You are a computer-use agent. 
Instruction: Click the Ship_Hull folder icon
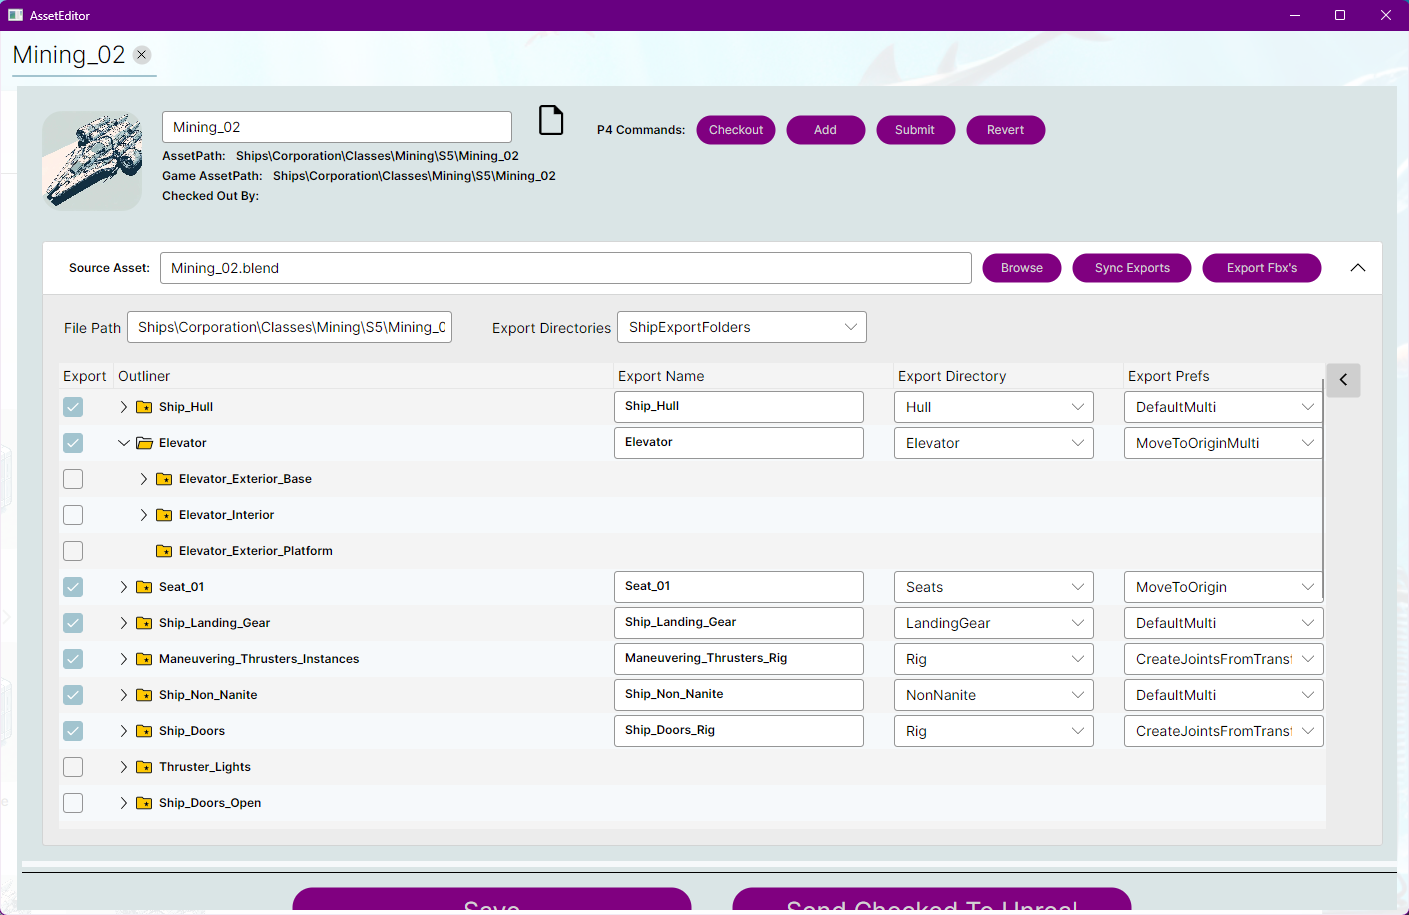click(144, 407)
